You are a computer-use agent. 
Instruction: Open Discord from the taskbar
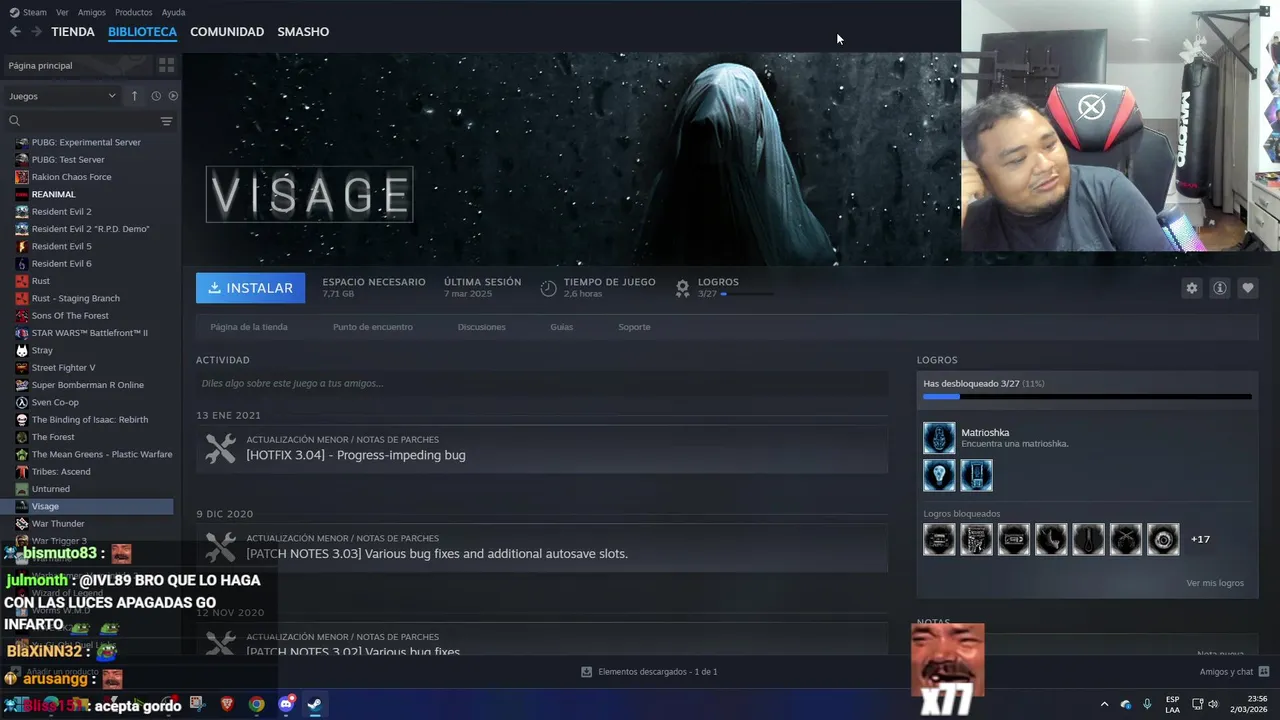285,704
